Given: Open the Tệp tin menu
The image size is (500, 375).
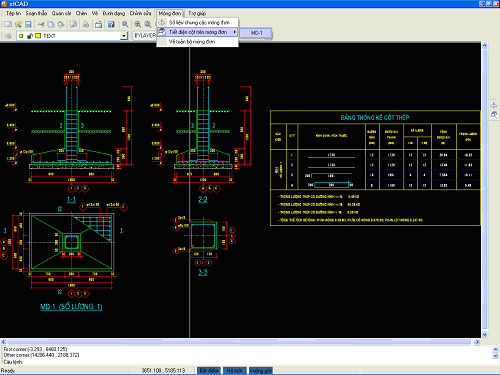Looking at the screenshot, I should click(x=13, y=13).
